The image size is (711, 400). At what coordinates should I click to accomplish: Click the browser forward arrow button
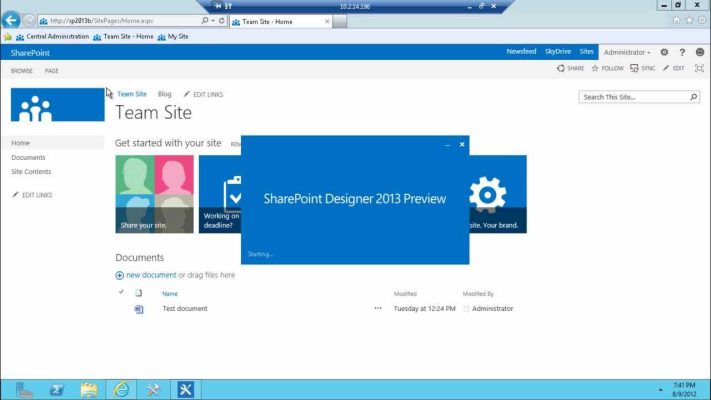pos(29,20)
